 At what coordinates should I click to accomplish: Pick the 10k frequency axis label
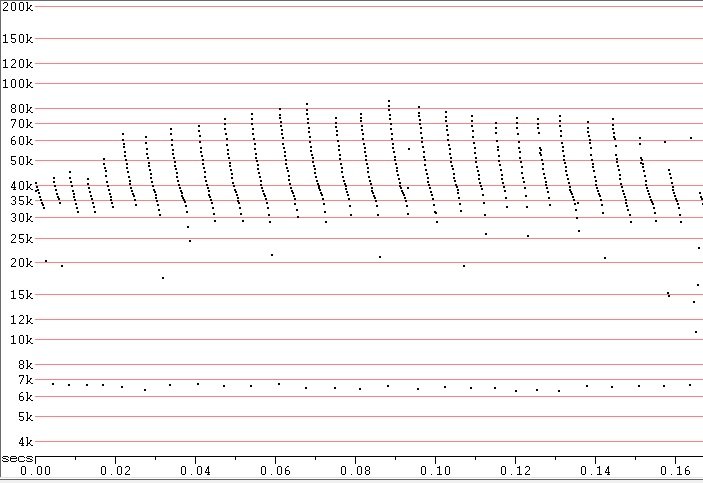pyautogui.click(x=21, y=339)
